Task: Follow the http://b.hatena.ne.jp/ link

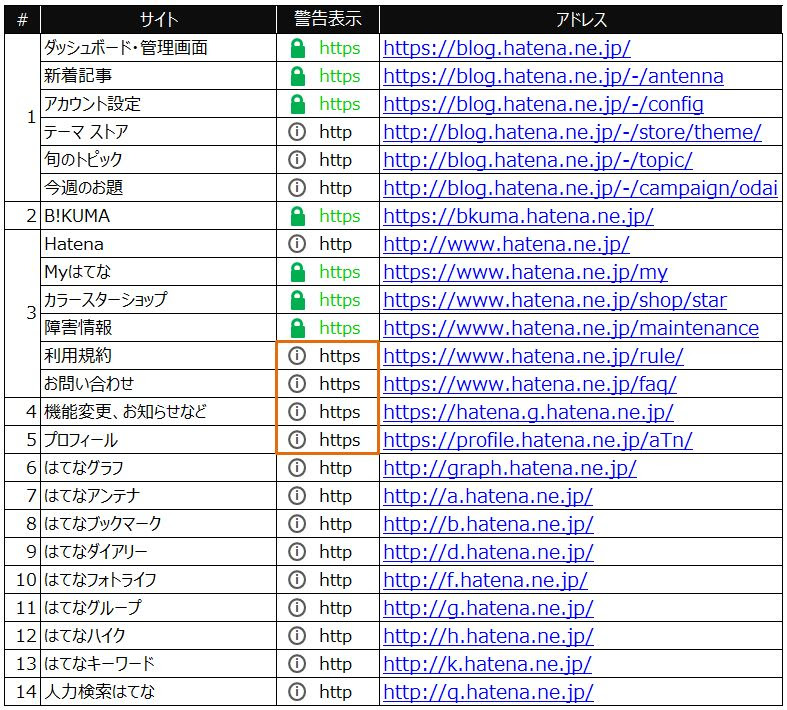Action: pyautogui.click(x=488, y=524)
